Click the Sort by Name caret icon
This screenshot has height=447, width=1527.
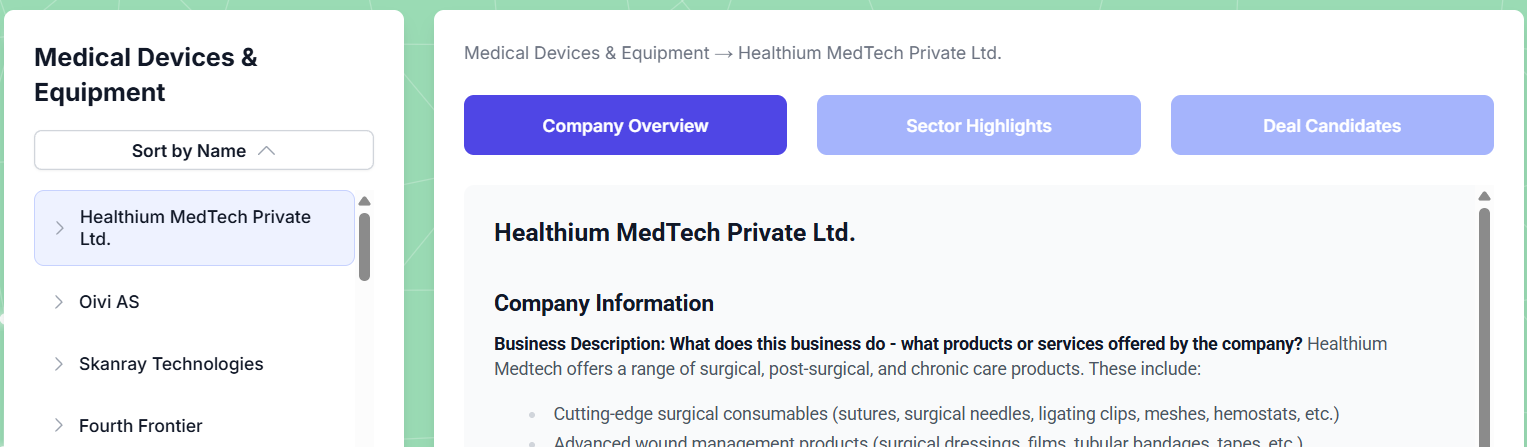266,151
